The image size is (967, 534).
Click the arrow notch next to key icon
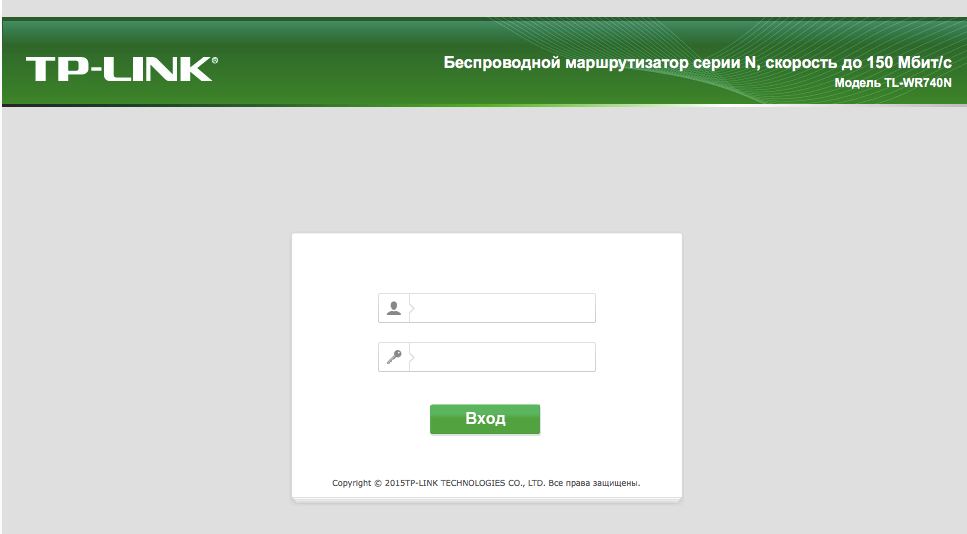[x=412, y=357]
